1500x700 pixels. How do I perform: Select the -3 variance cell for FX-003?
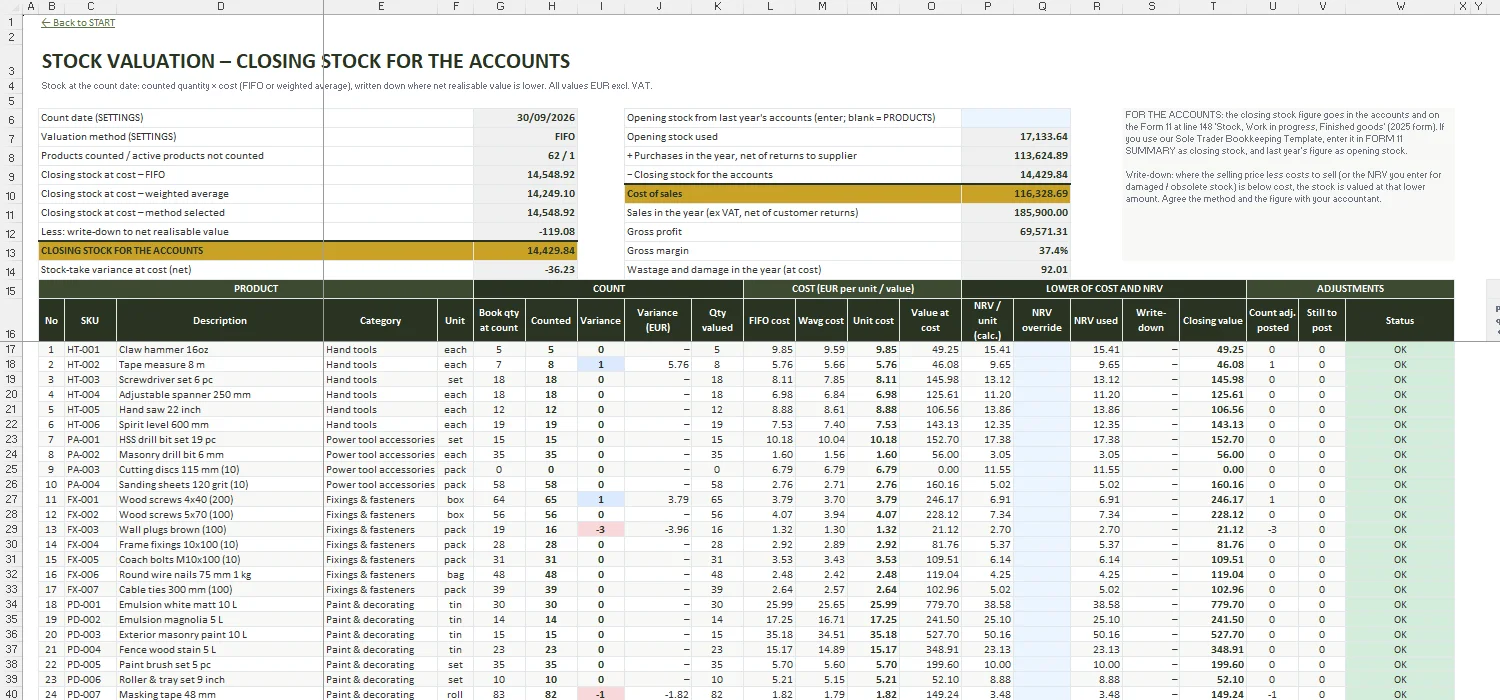click(x=601, y=530)
